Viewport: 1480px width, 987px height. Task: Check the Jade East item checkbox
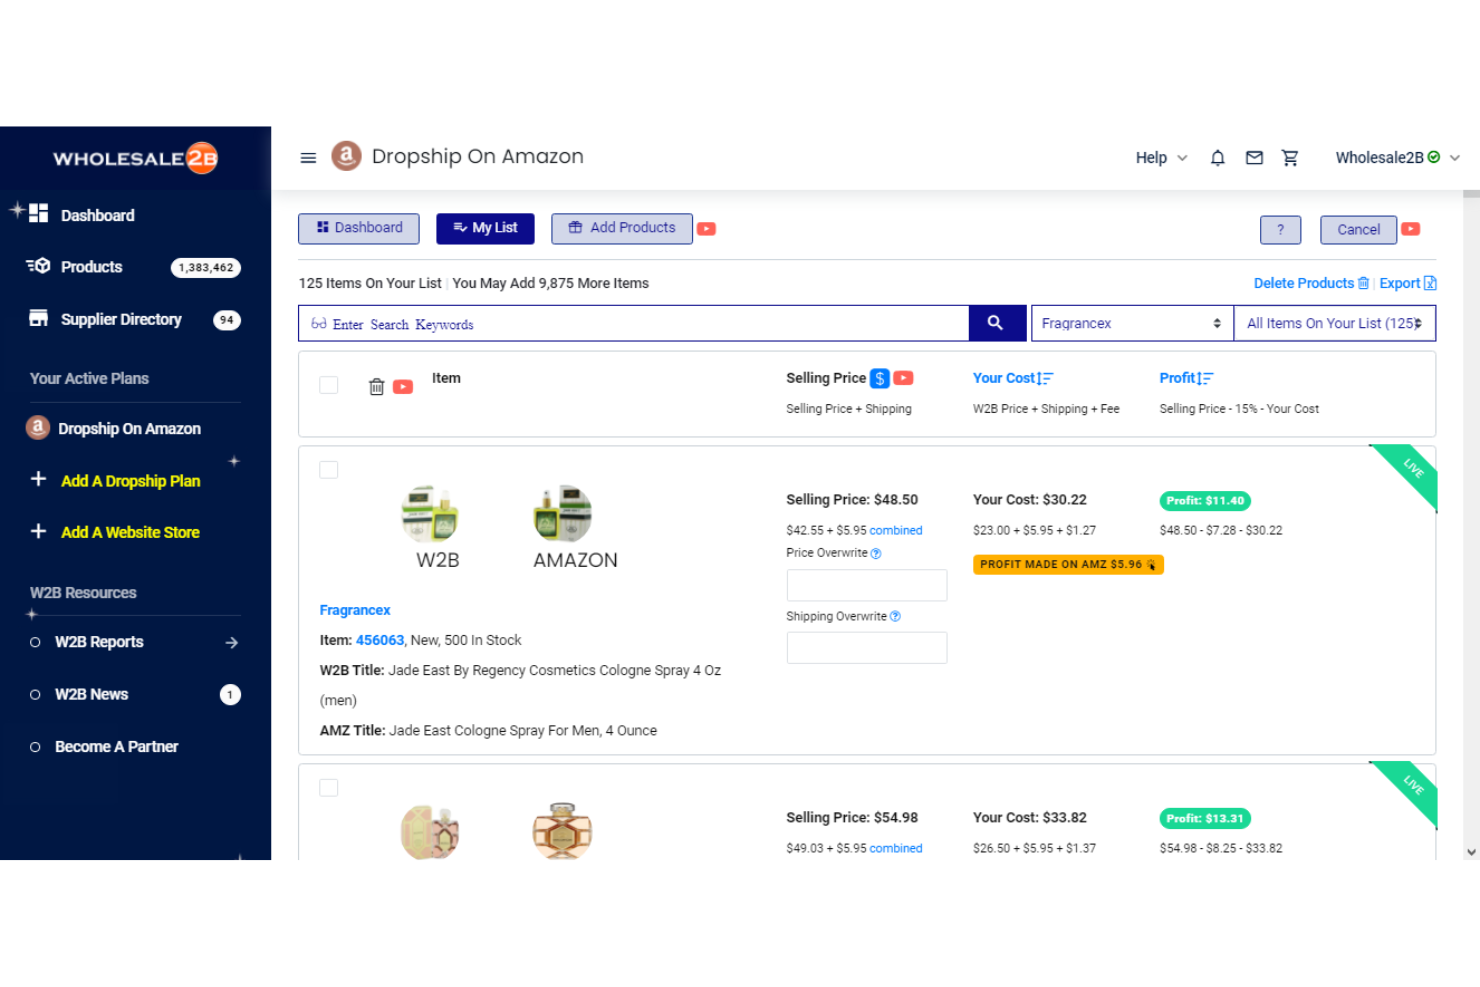pos(328,470)
